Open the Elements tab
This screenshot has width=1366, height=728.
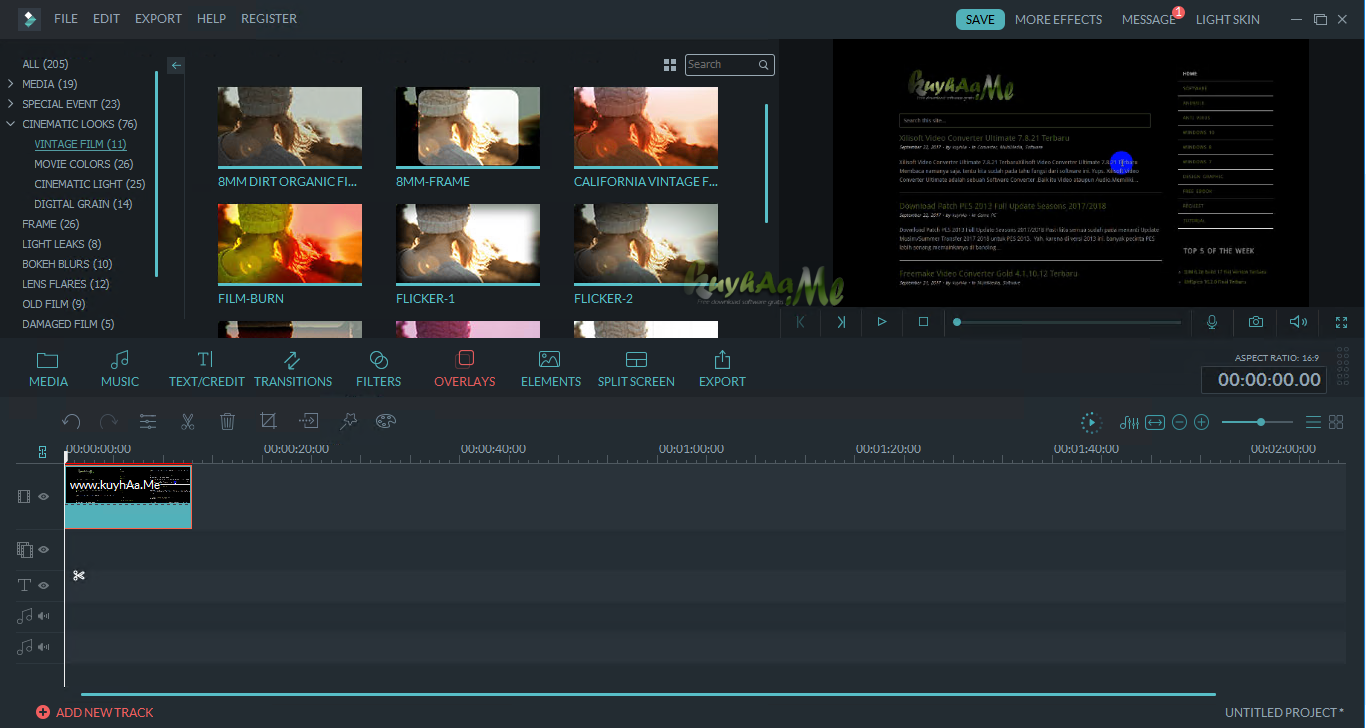click(550, 369)
